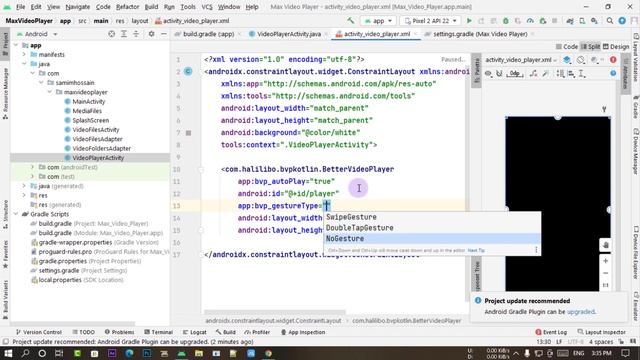Open the Terminal tool window
The image size is (640, 360).
(x=158, y=332)
